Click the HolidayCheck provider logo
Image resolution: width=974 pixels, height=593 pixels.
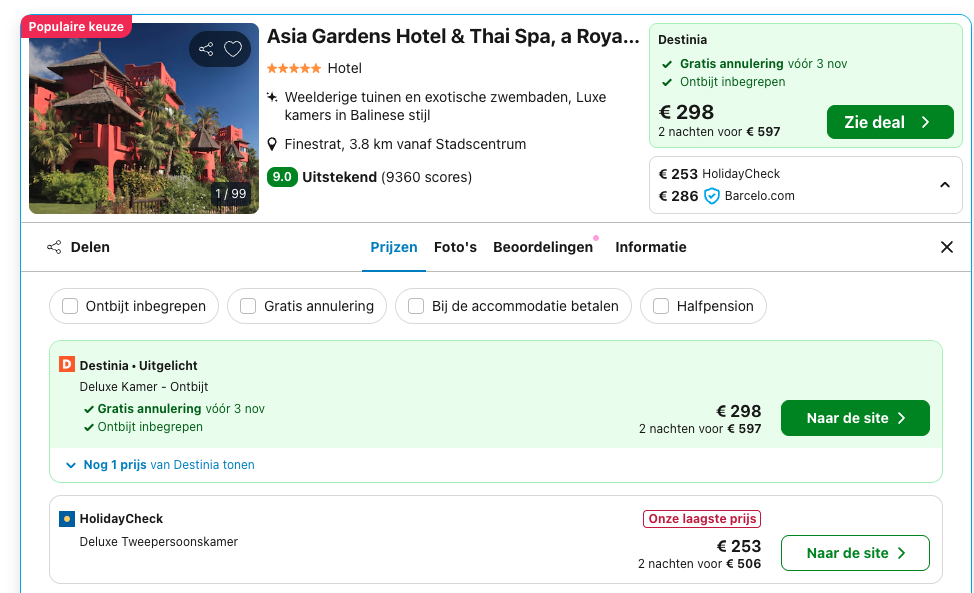point(66,519)
